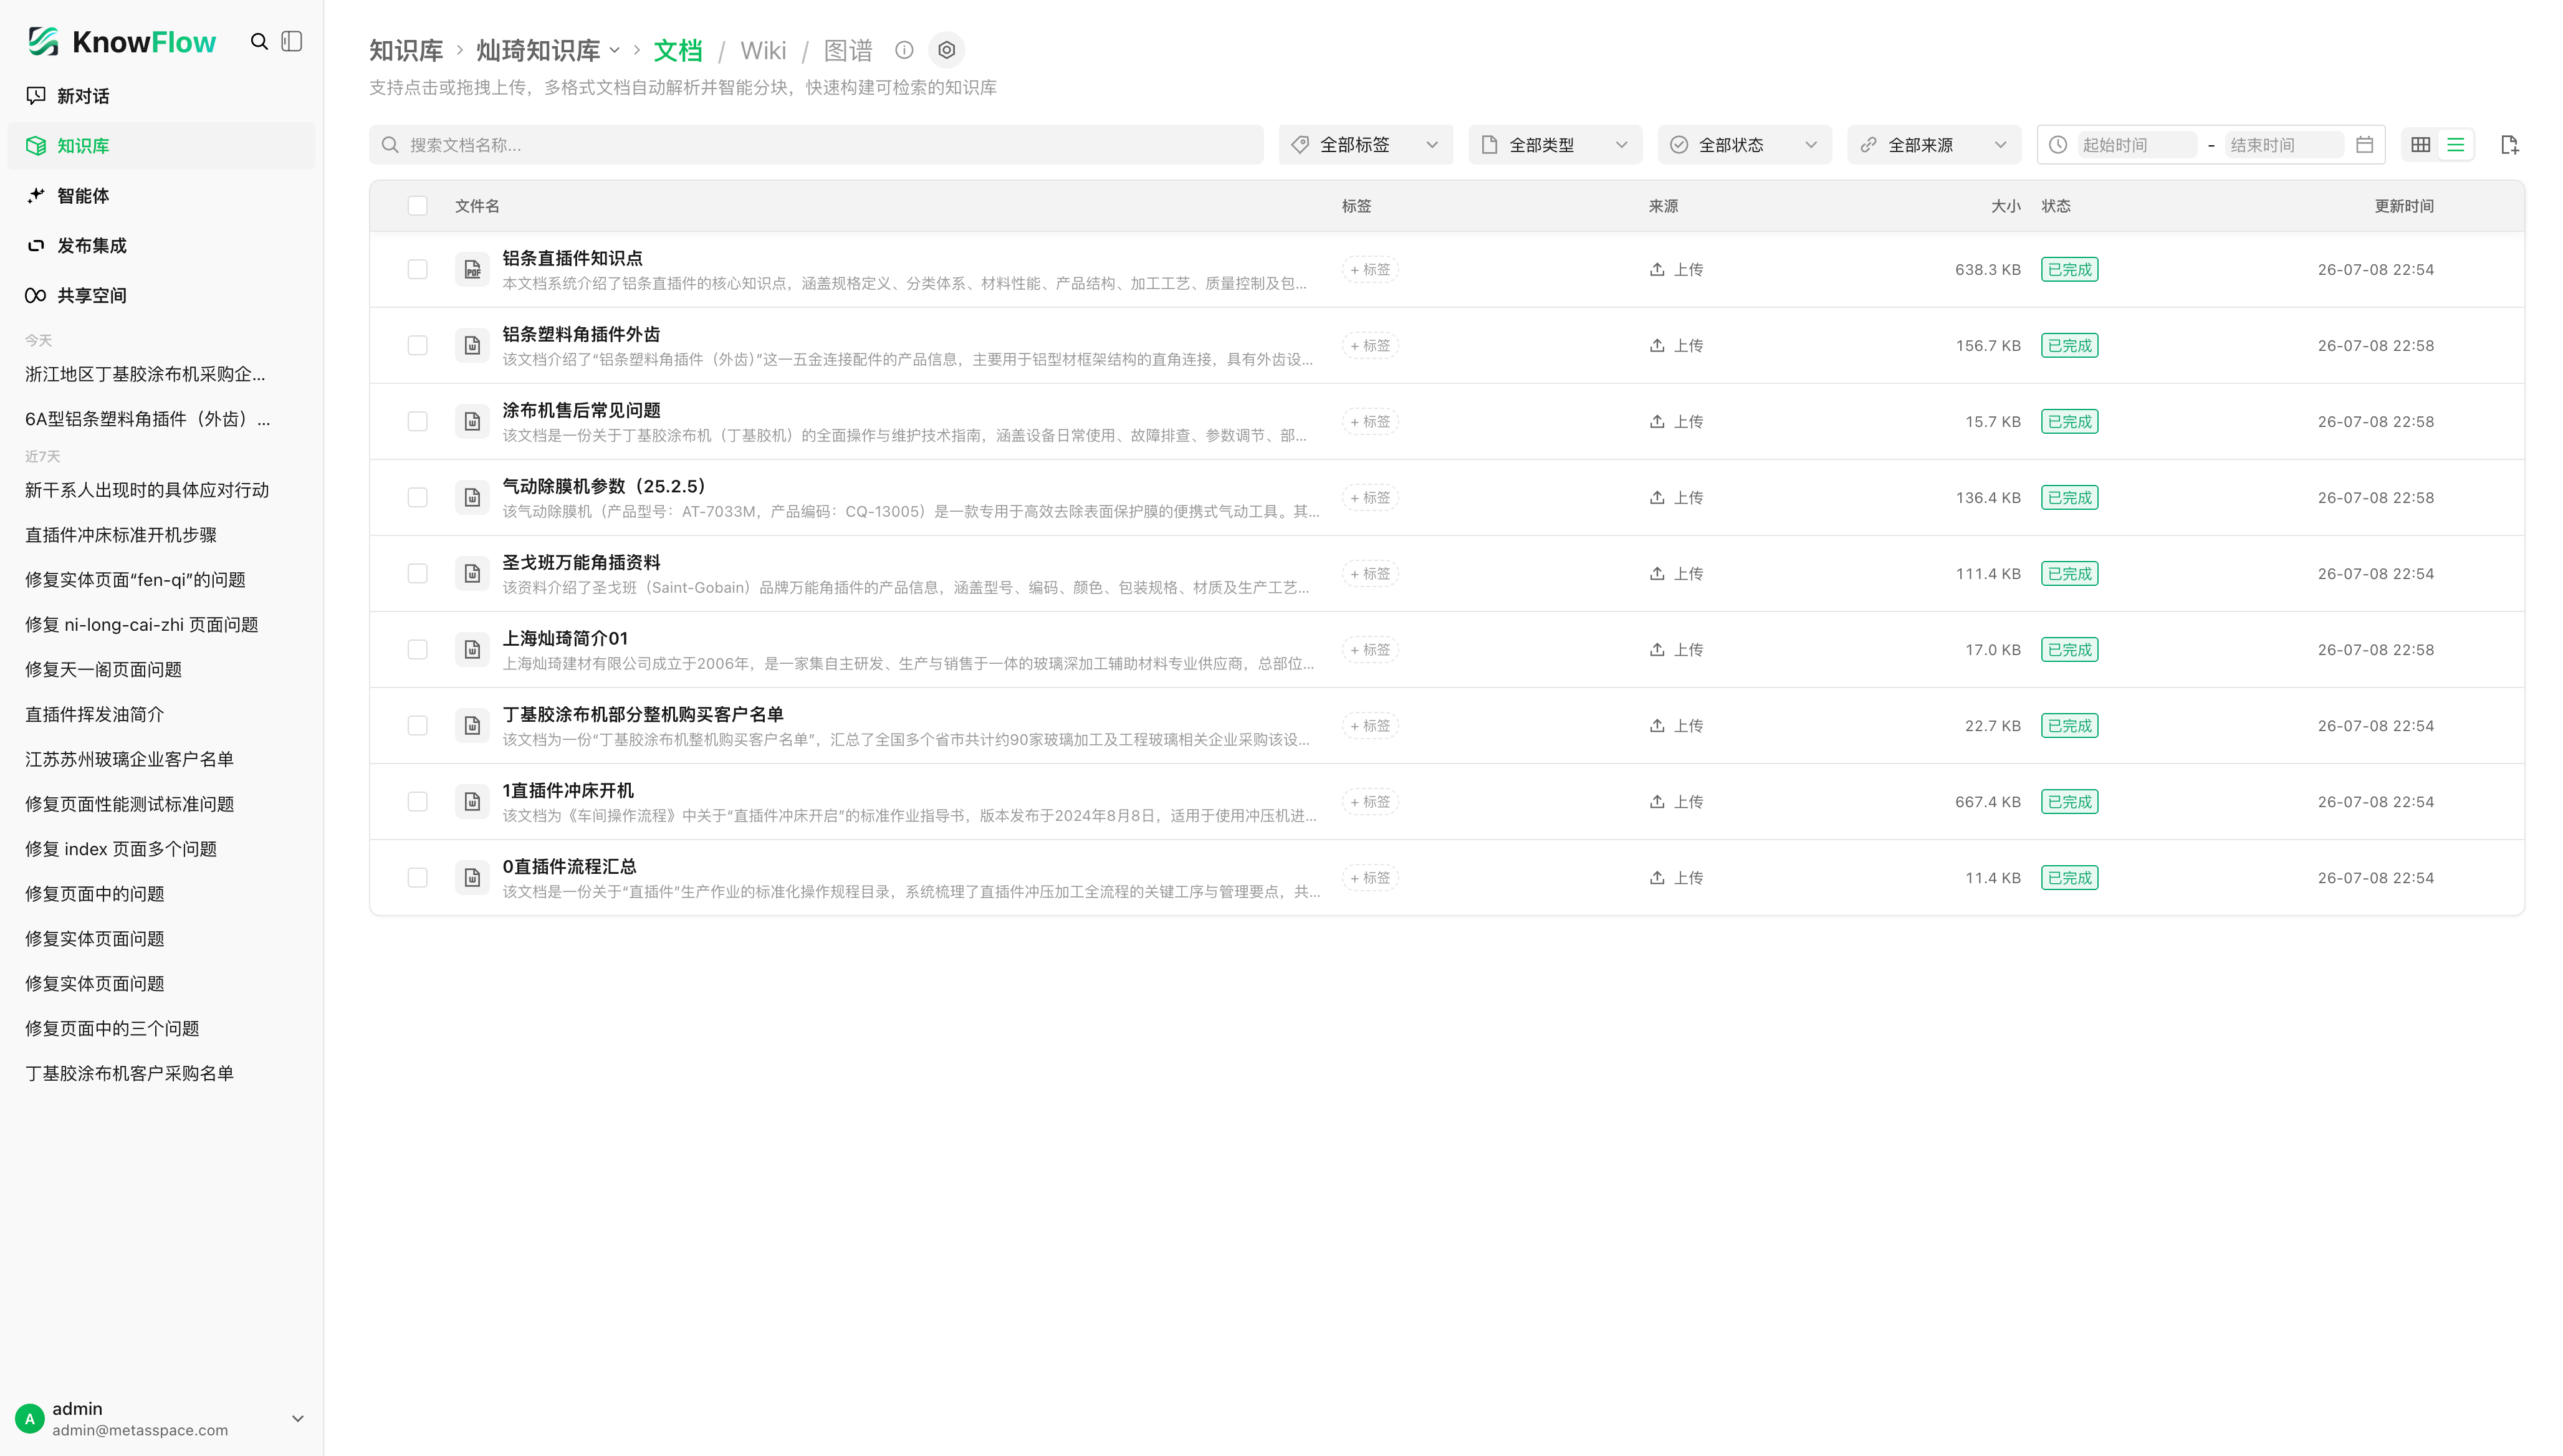This screenshot has width=2563, height=1456.
Task: Click the file icon of 丁基胶涂布机部分整机购买客户名单
Action: pos(472,726)
